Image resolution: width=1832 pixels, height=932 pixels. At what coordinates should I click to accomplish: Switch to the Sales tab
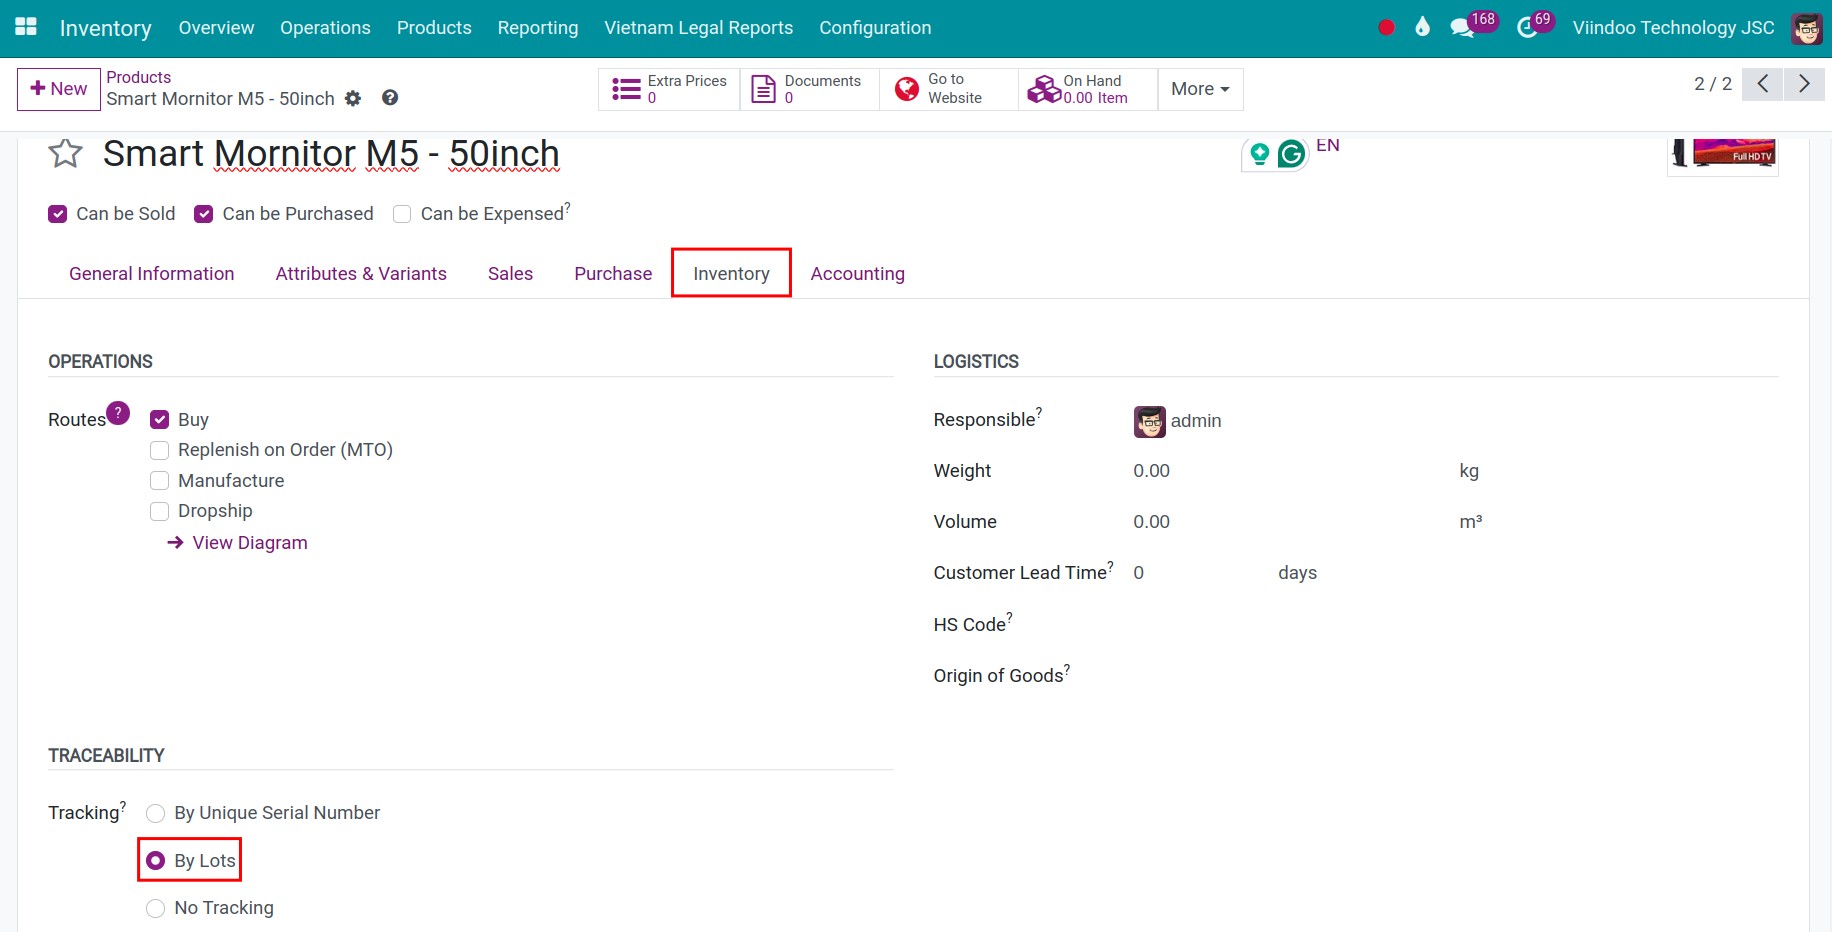pyautogui.click(x=510, y=274)
